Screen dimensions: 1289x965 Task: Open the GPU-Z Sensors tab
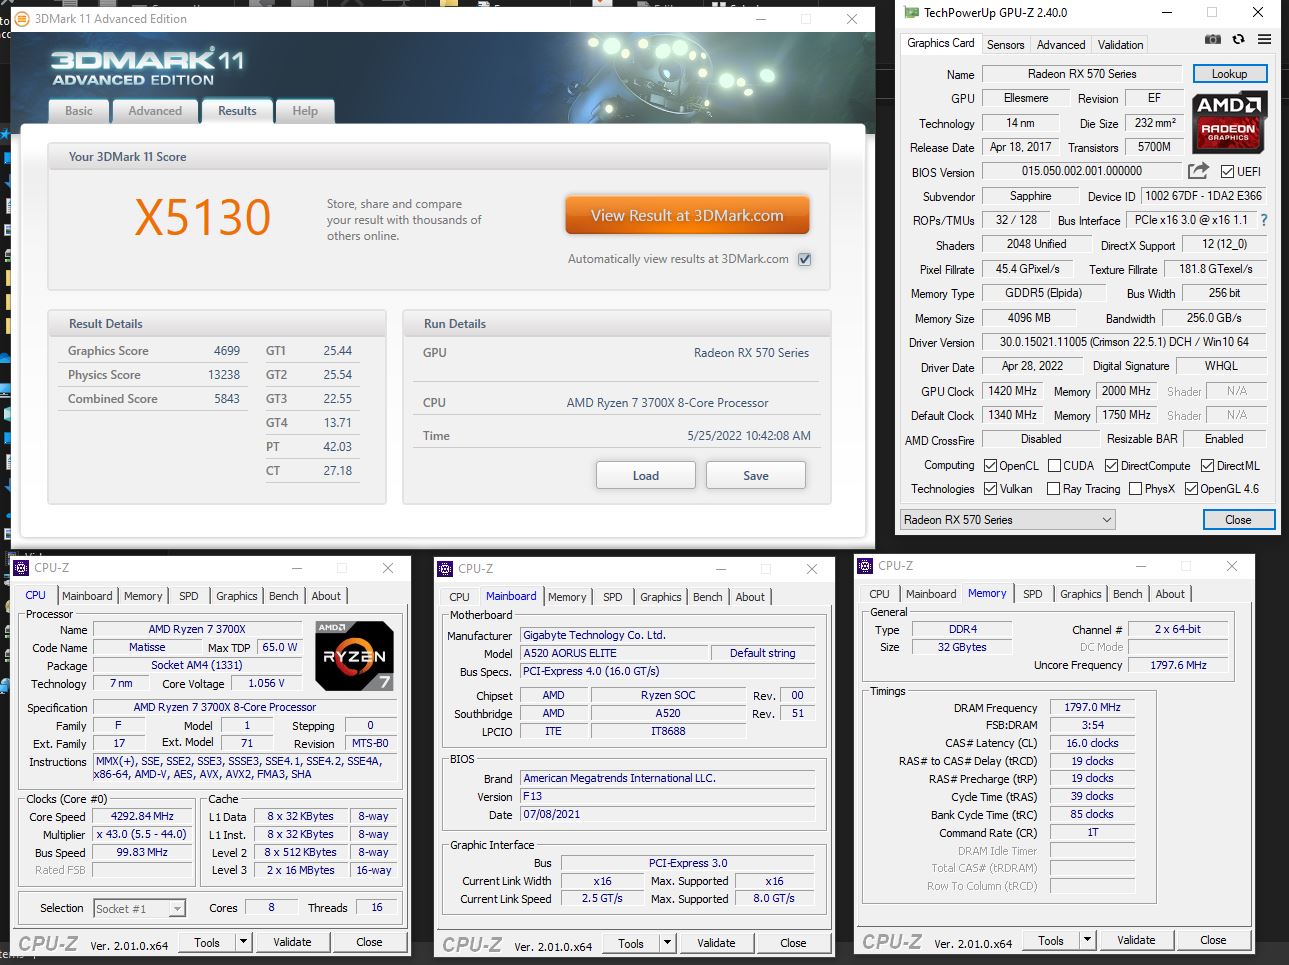(x=1005, y=45)
